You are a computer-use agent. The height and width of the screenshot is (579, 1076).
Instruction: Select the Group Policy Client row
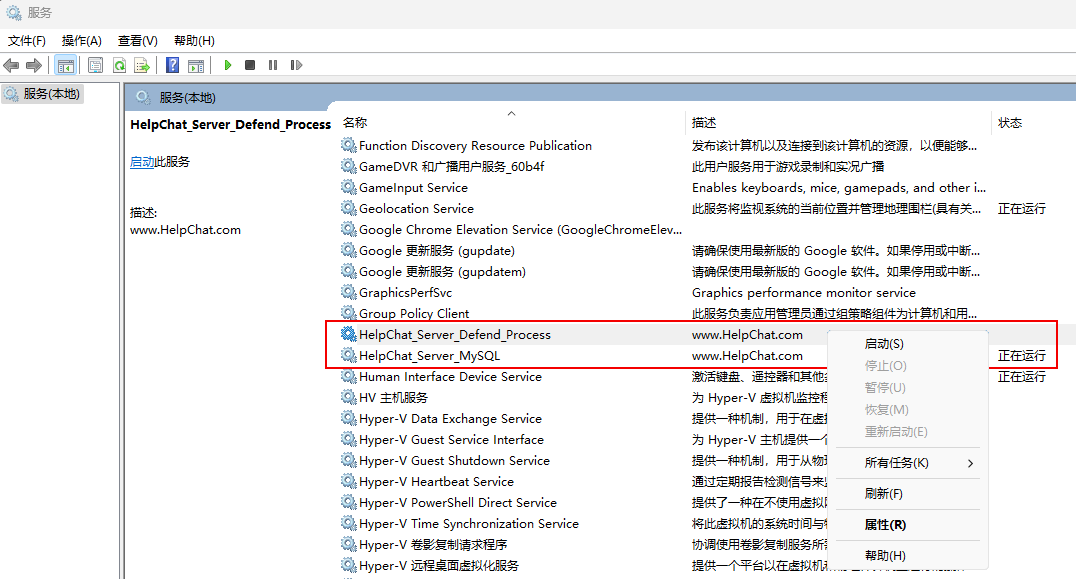(x=414, y=314)
